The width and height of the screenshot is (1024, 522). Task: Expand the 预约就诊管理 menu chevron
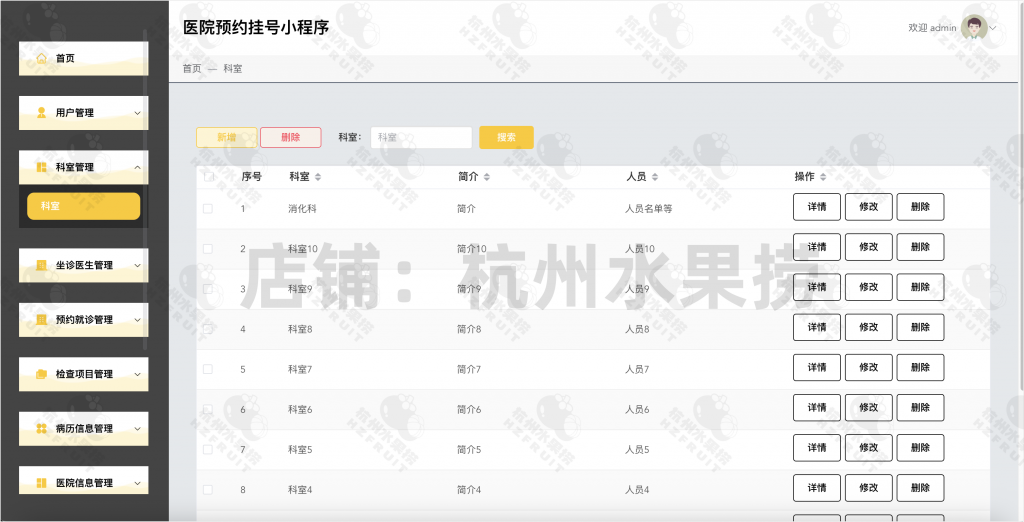[x=137, y=320]
